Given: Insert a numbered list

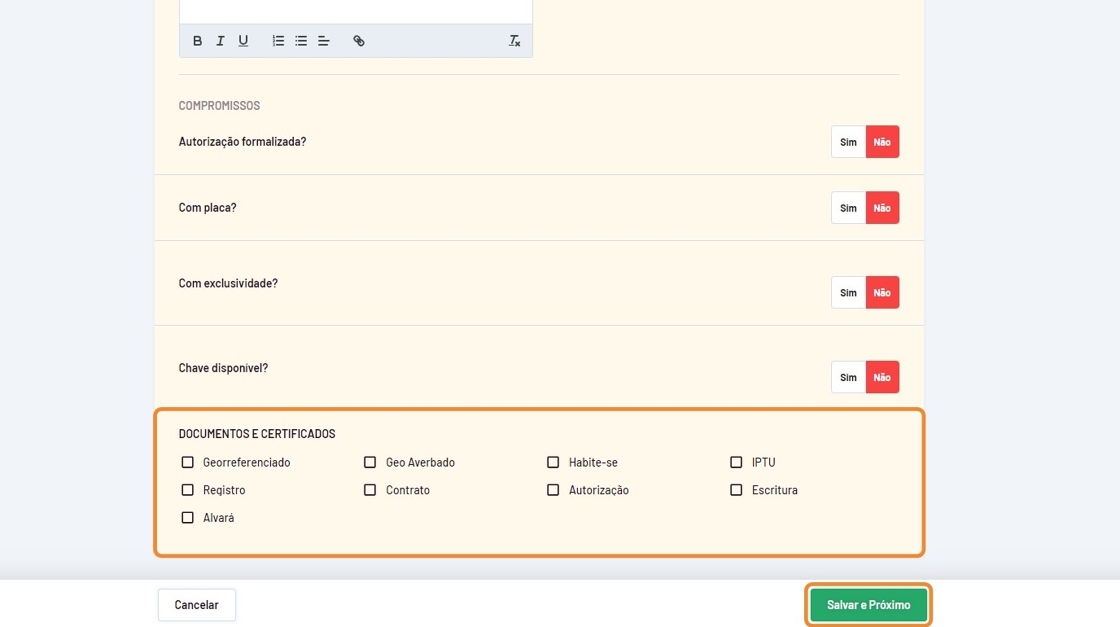Looking at the screenshot, I should pos(278,41).
